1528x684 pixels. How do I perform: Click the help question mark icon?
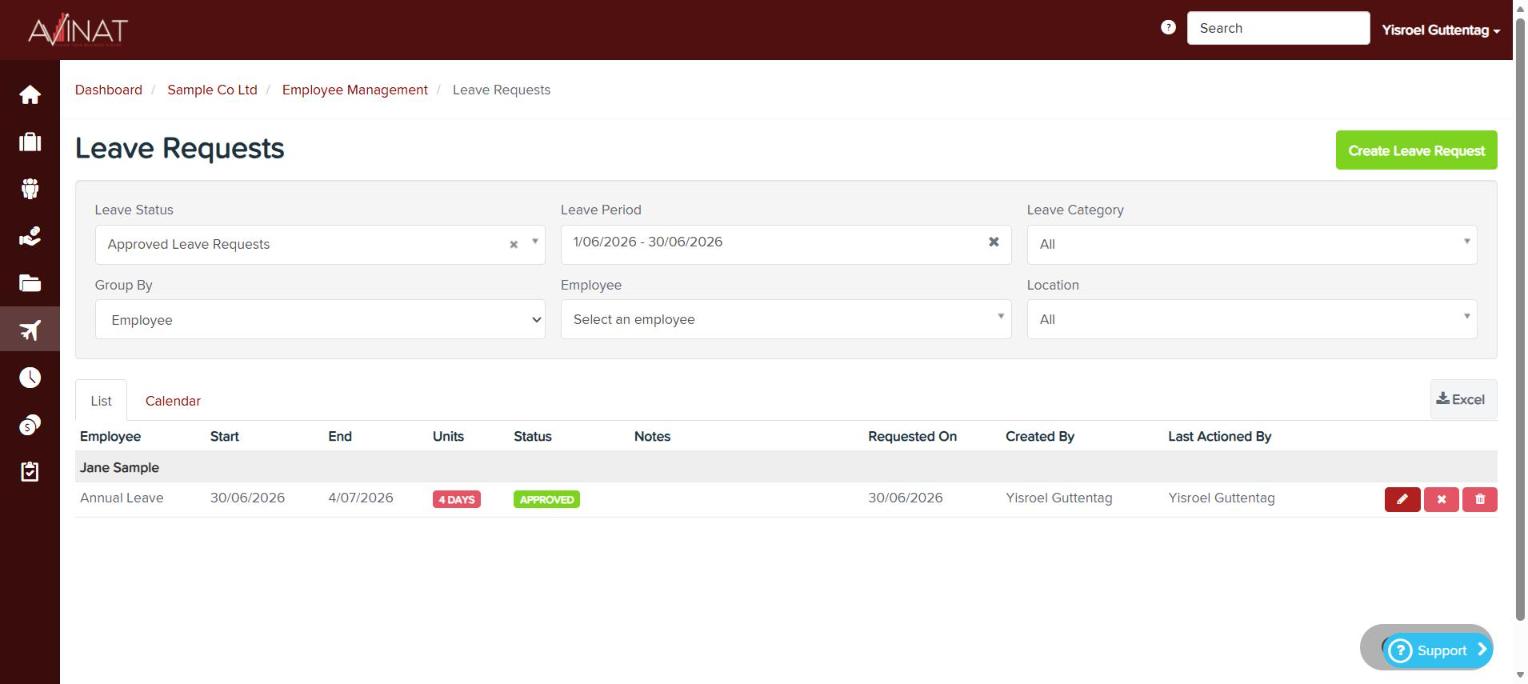1168,28
